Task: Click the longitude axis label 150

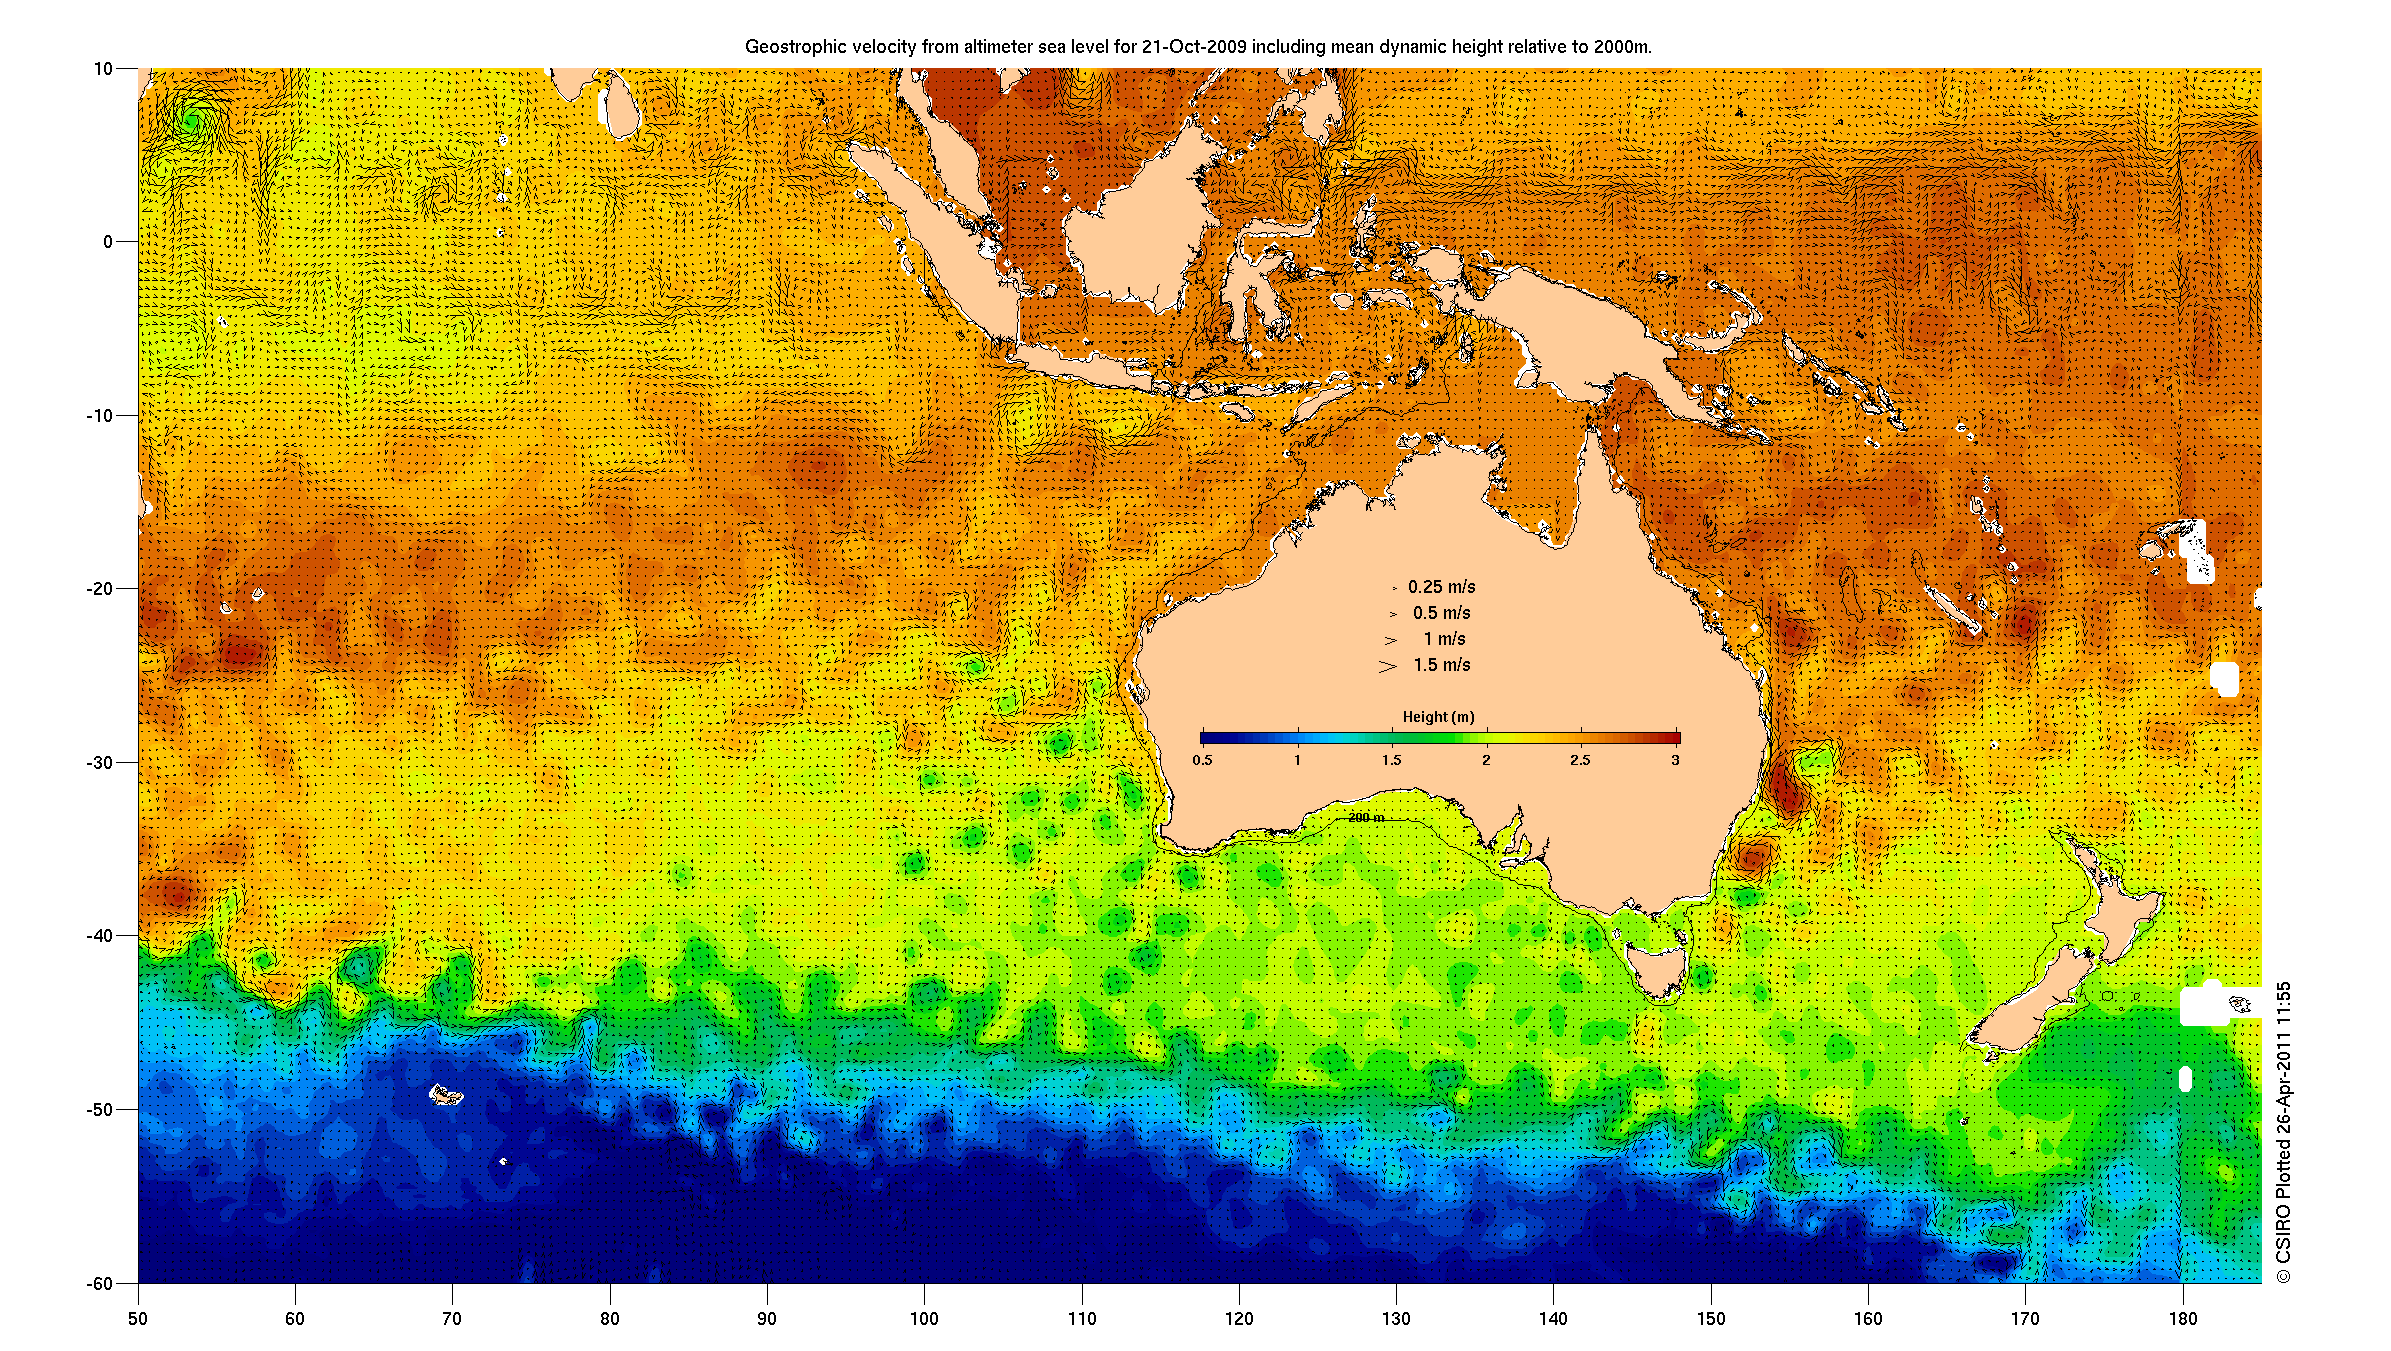Action: (1711, 1318)
